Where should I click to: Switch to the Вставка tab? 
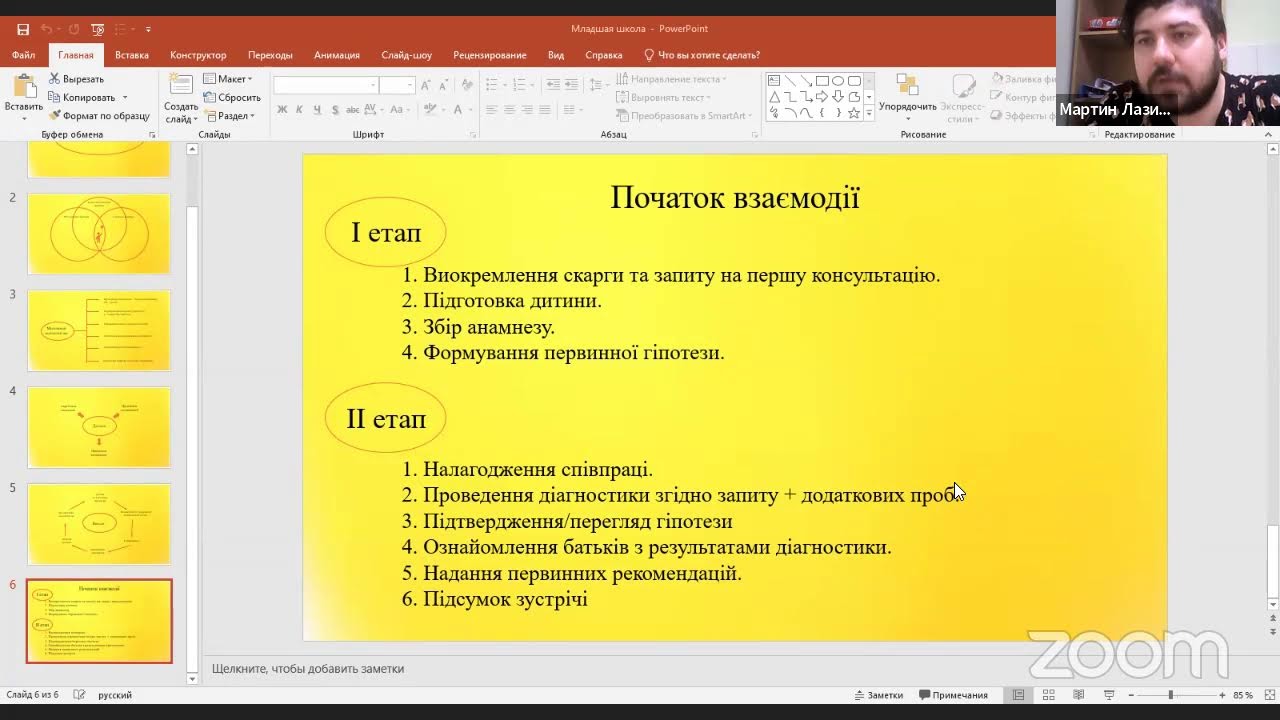pyautogui.click(x=132, y=55)
